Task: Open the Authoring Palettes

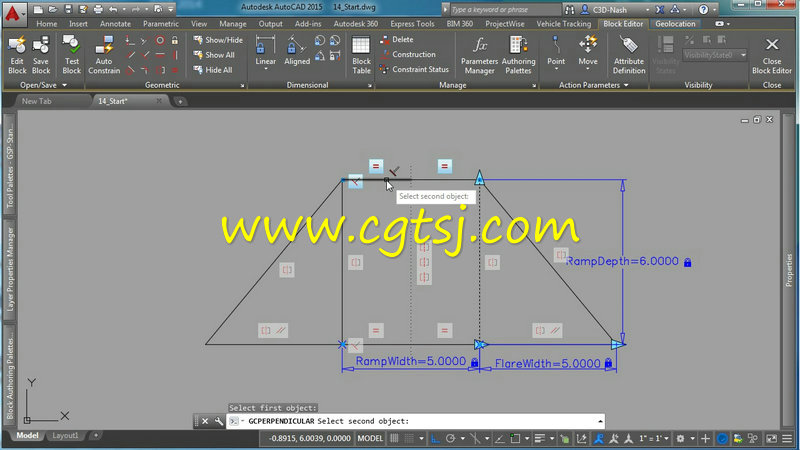Action: pos(518,55)
